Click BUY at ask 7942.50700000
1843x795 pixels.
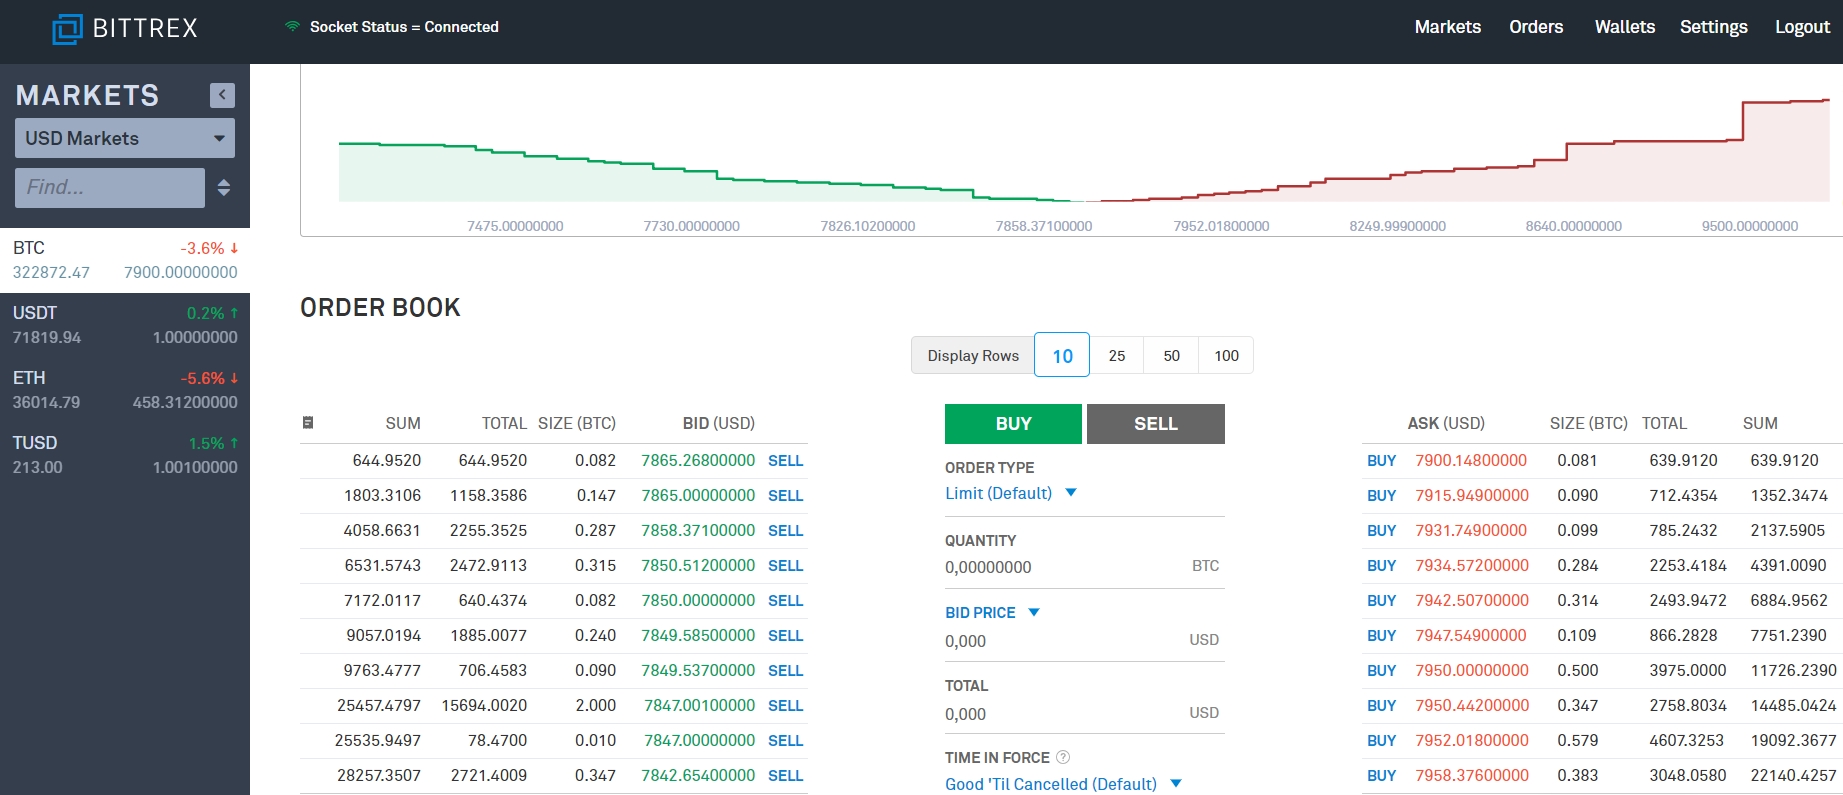coord(1381,601)
